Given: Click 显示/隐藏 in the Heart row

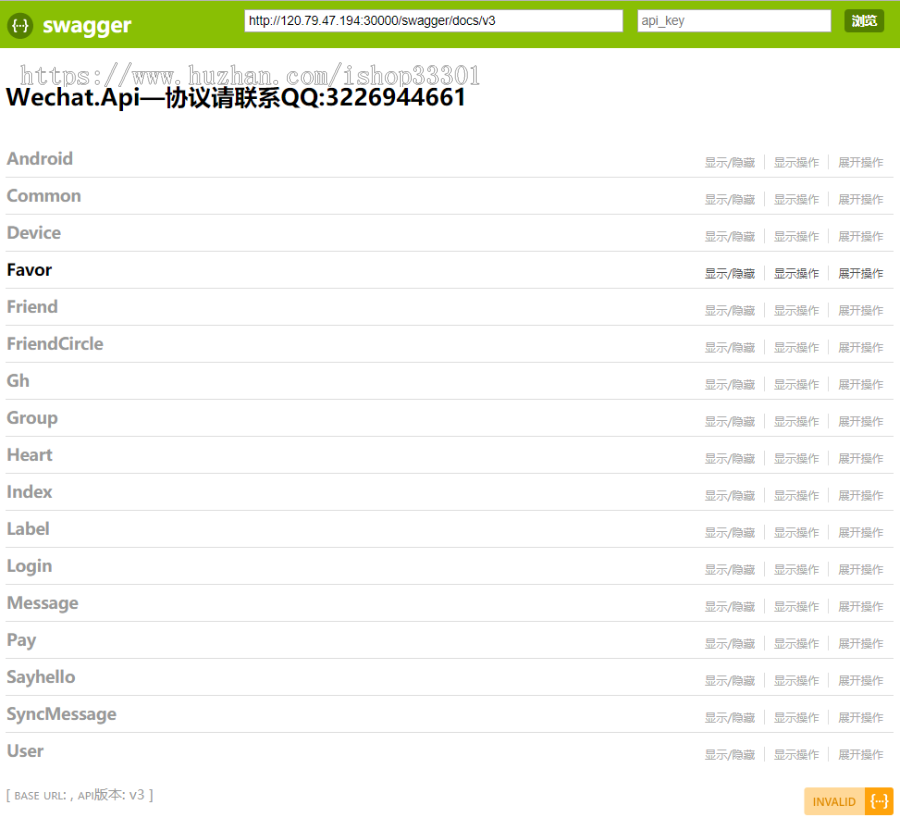Looking at the screenshot, I should [x=730, y=459].
